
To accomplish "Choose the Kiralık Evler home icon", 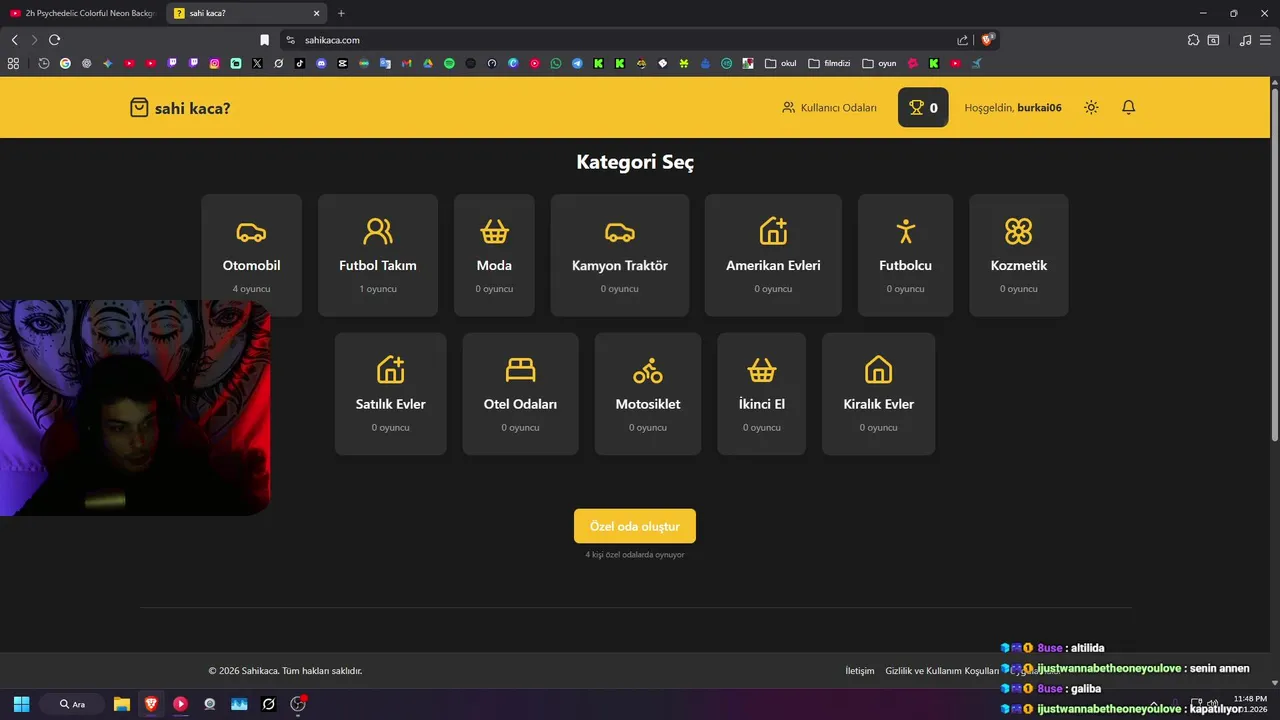I will (878, 370).
